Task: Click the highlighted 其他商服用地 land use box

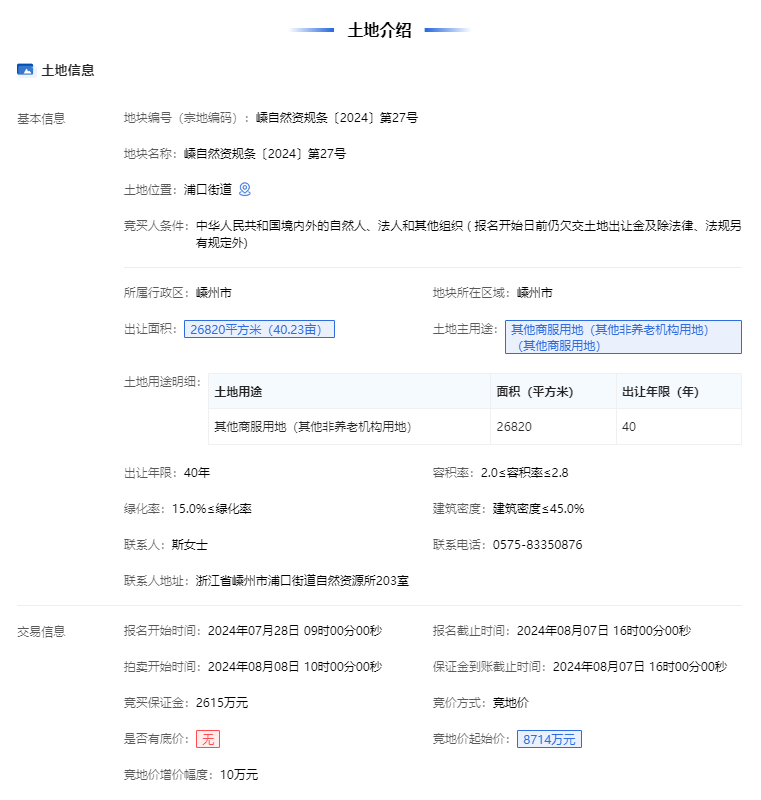Action: (x=623, y=337)
